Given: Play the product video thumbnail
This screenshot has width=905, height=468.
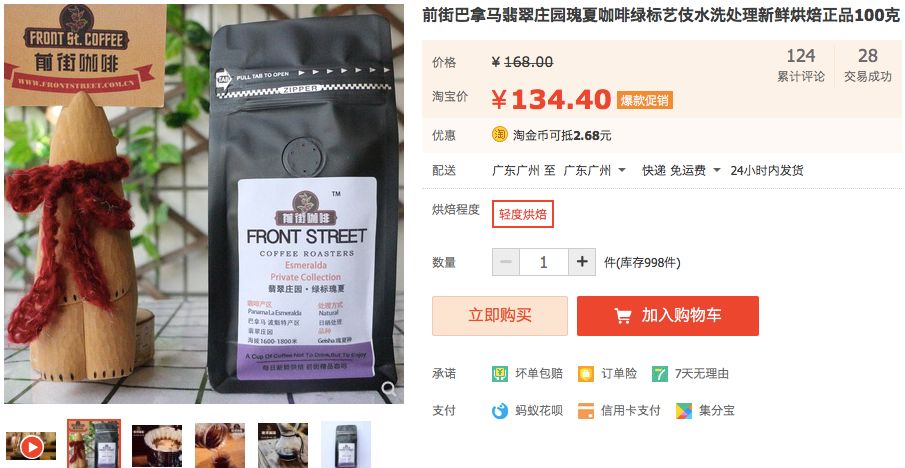Looking at the screenshot, I should [31, 447].
